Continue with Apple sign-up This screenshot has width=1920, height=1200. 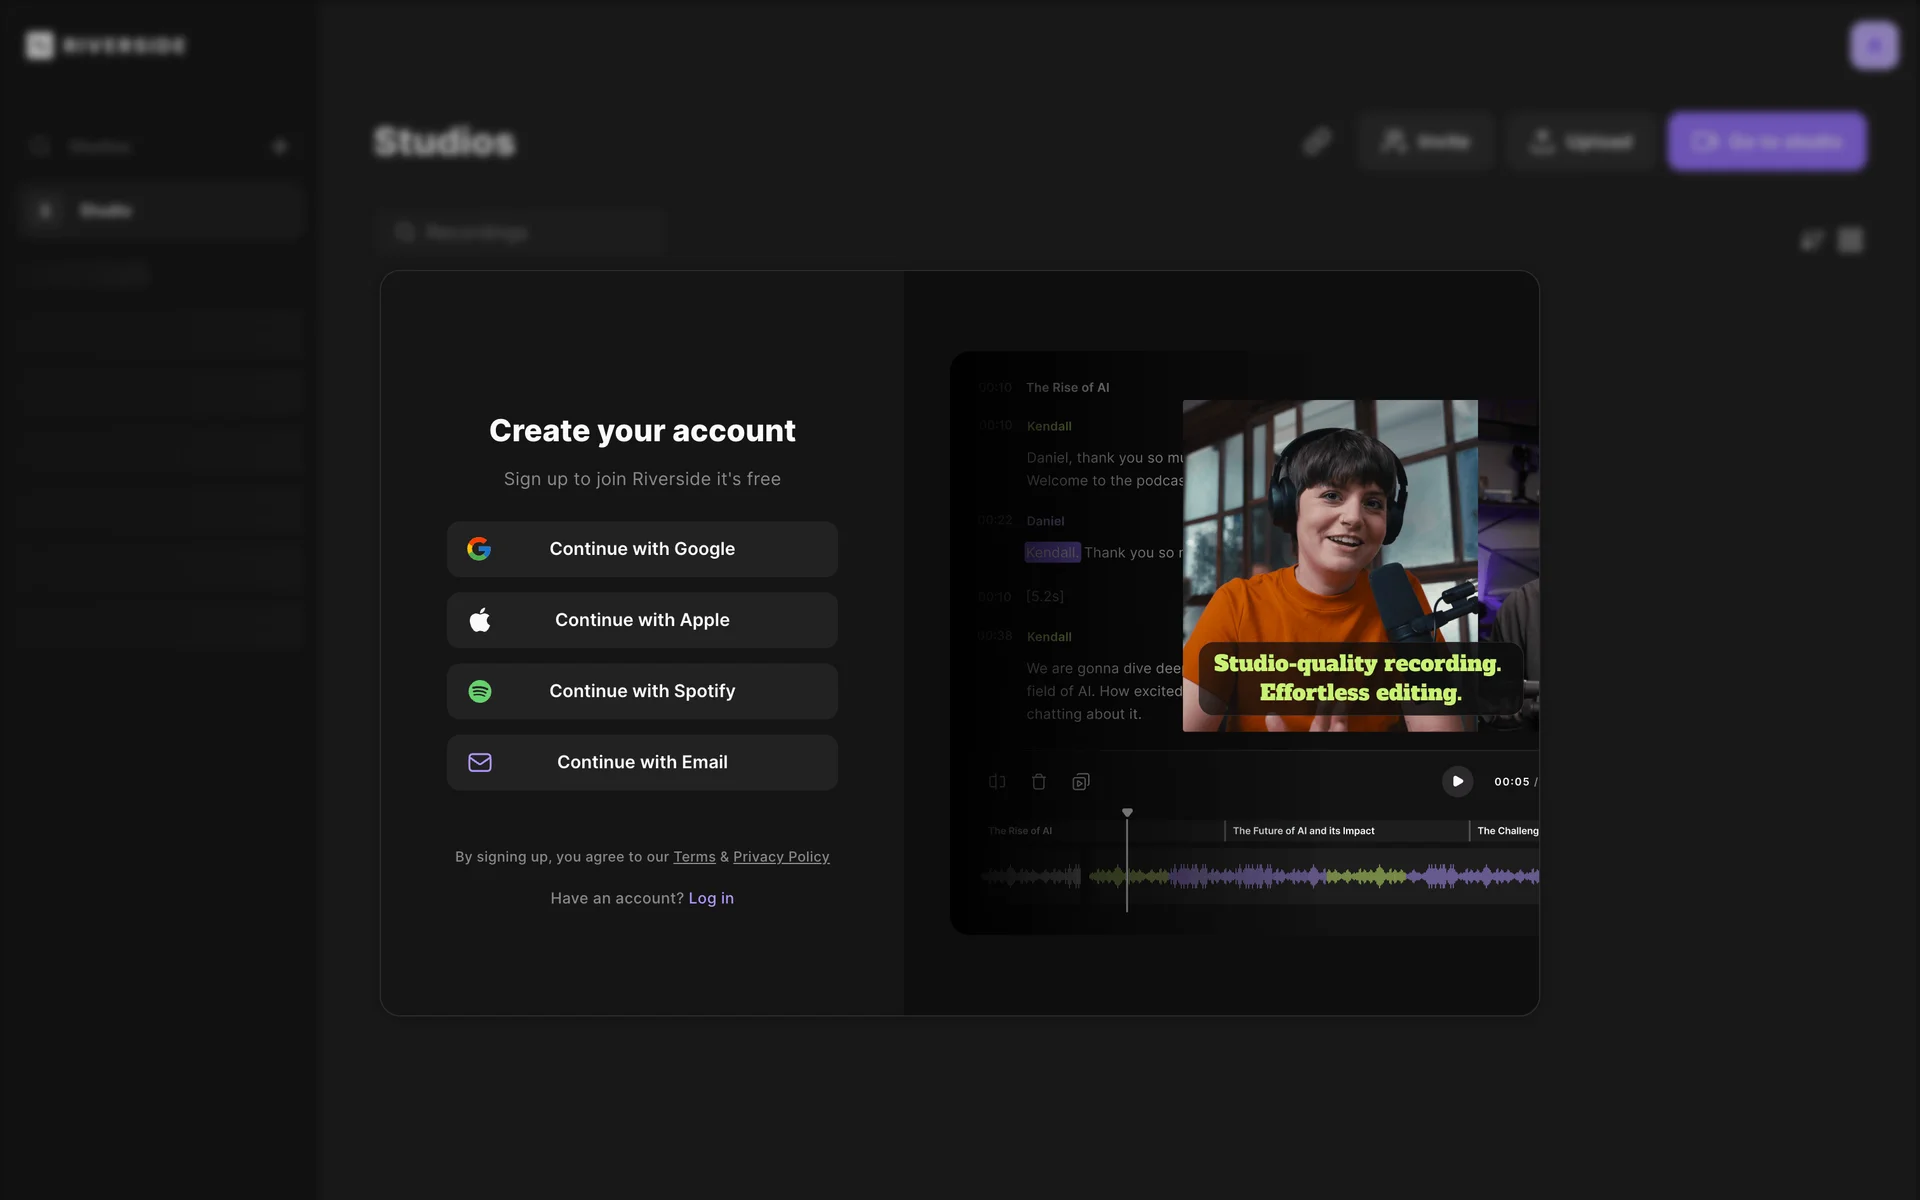pyautogui.click(x=642, y=620)
